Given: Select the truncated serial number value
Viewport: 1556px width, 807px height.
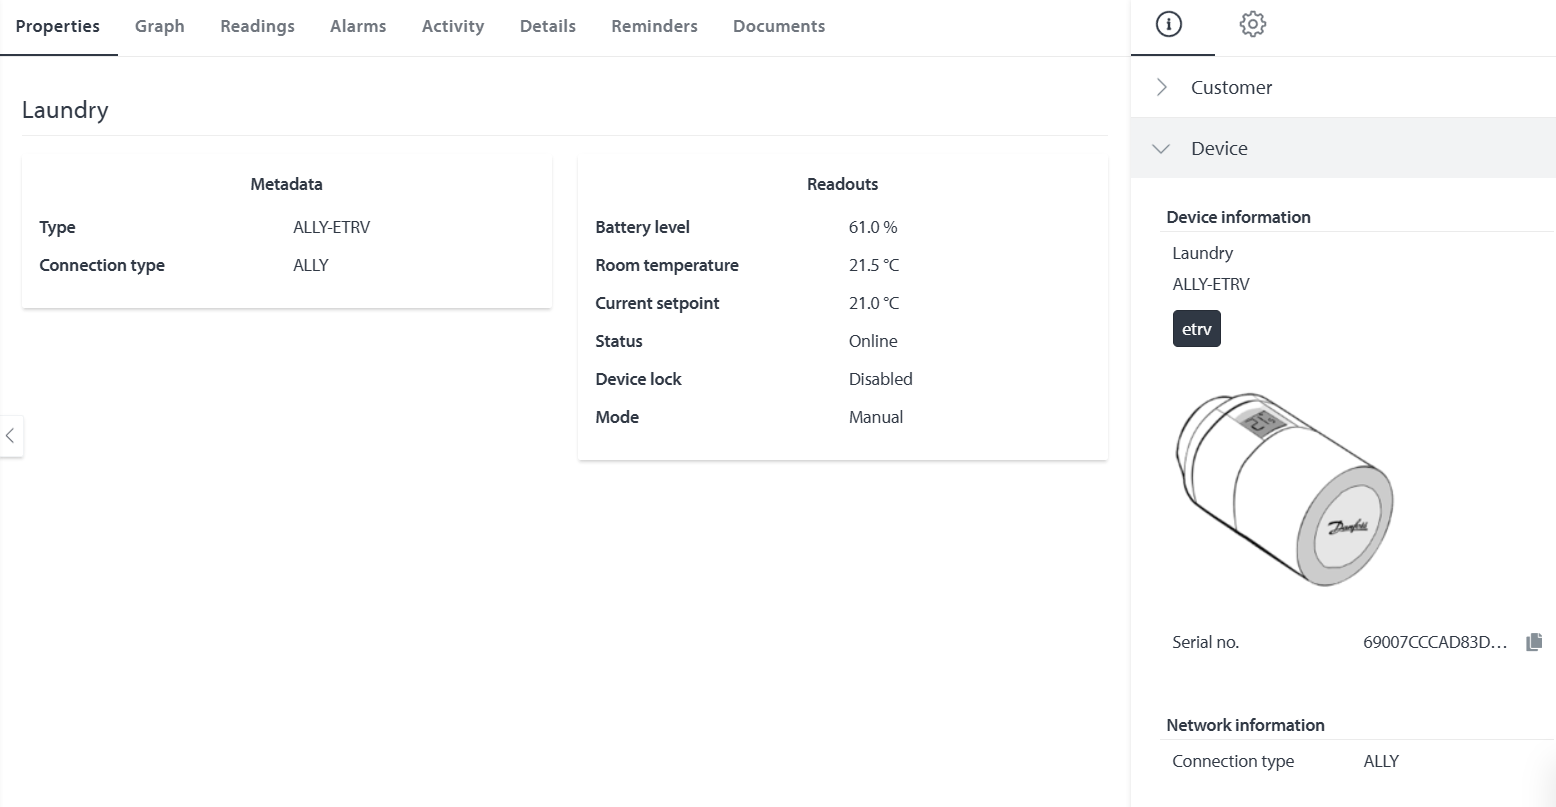Looking at the screenshot, I should (x=1434, y=642).
